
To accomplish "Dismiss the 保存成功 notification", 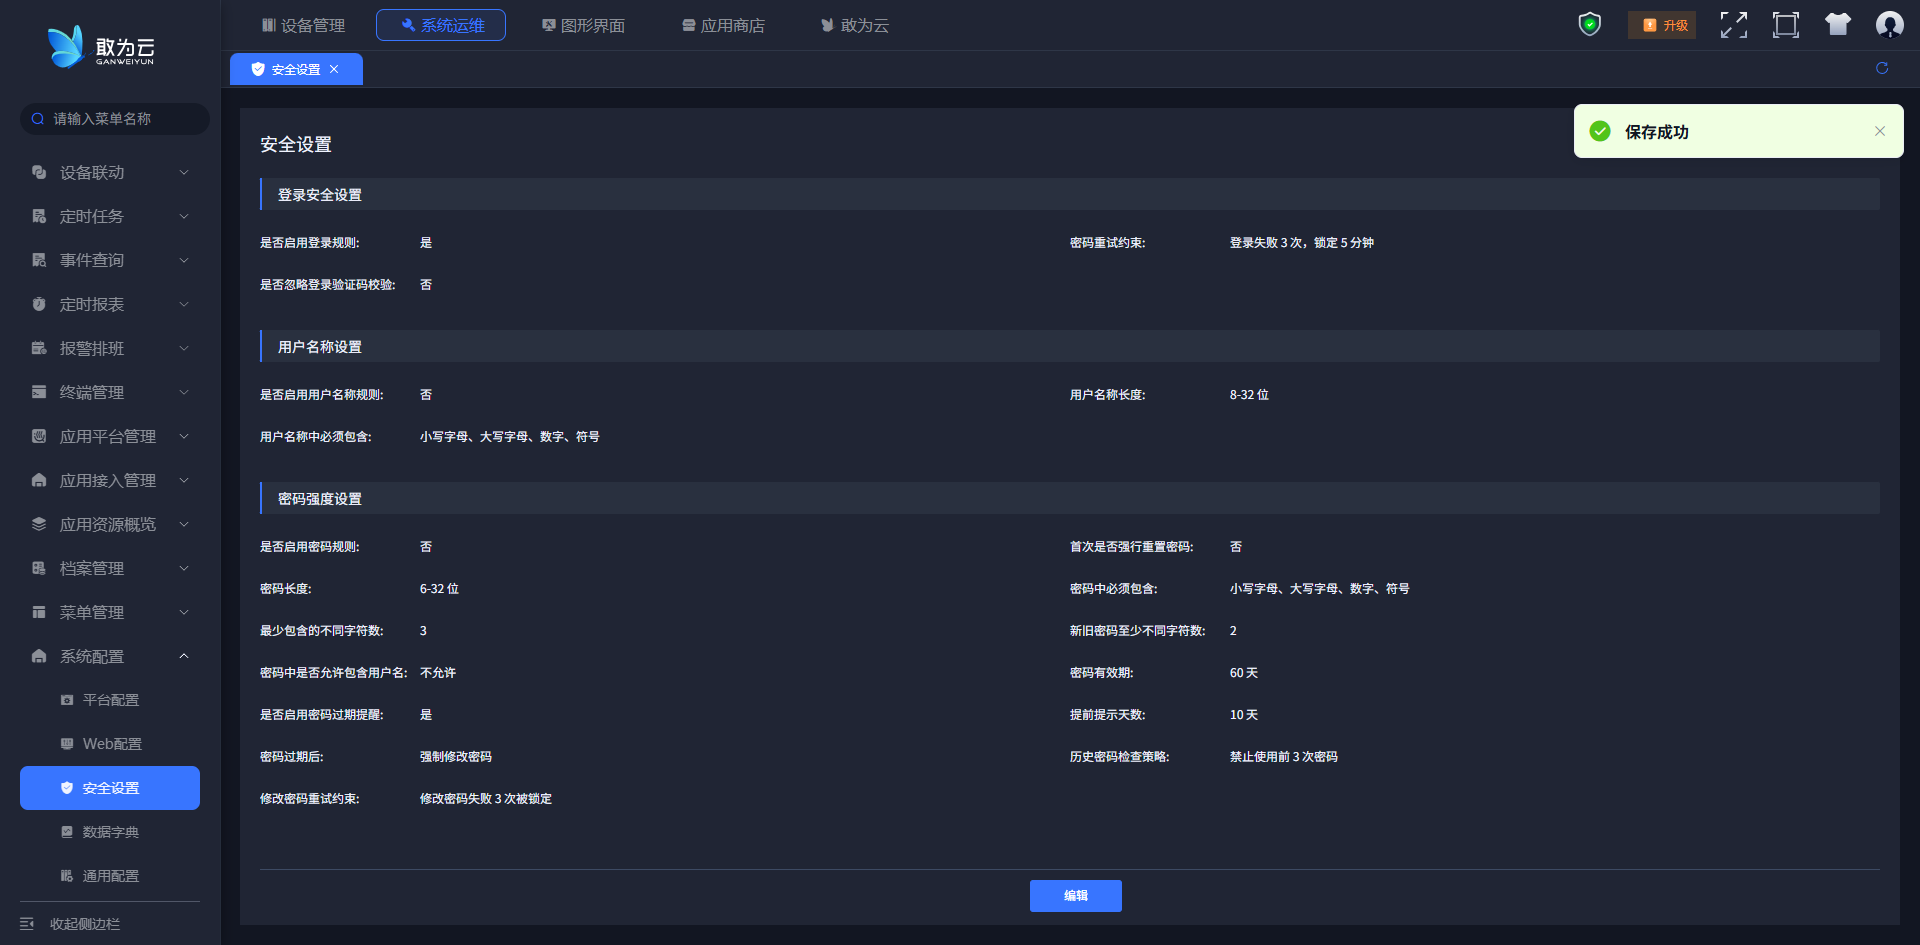I will coord(1879,131).
